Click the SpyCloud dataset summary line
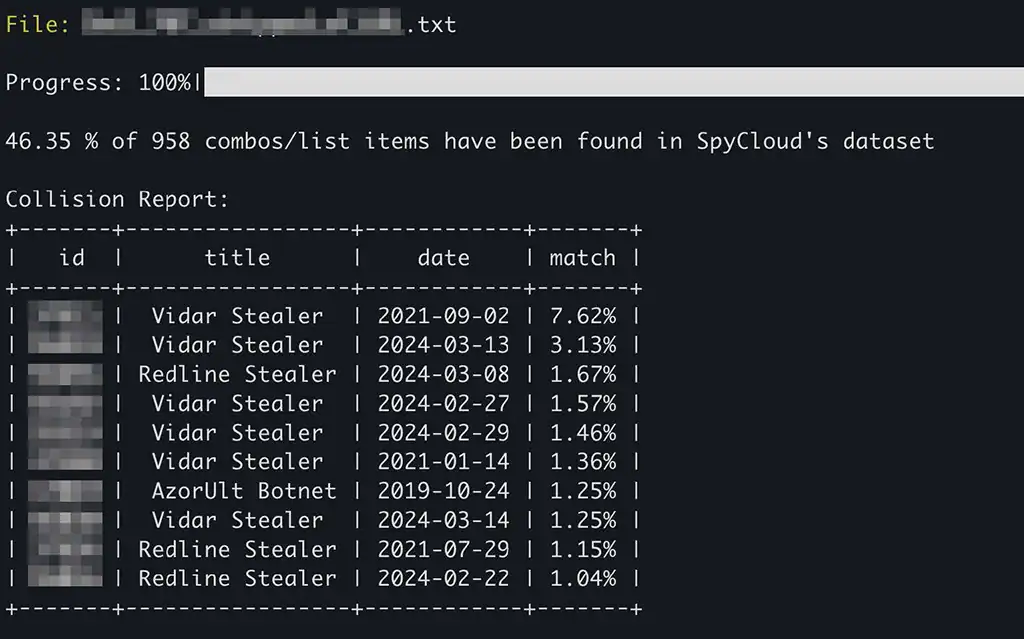The image size is (1024, 639). coord(470,141)
